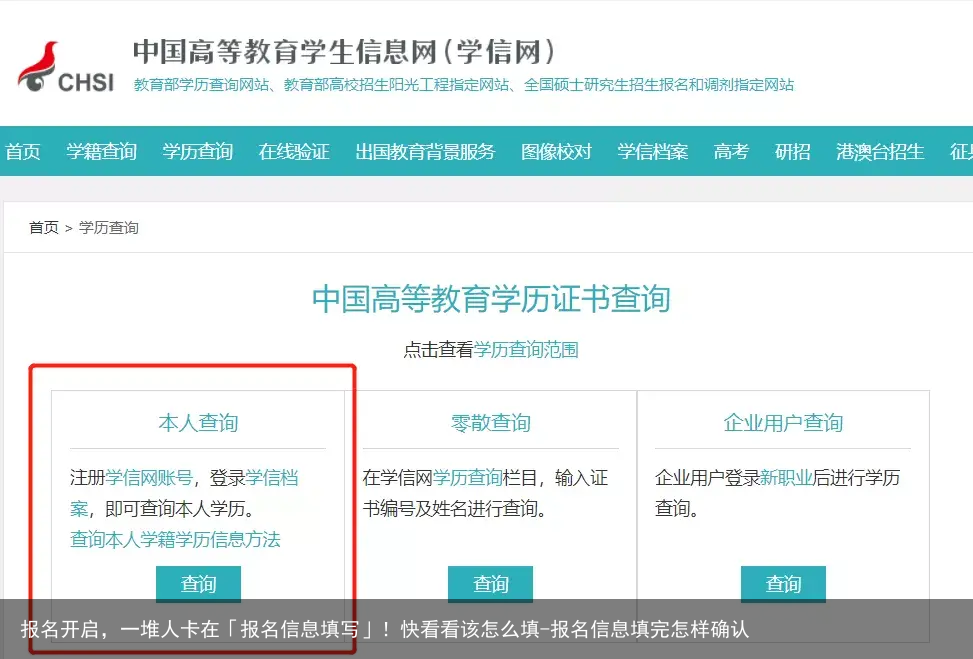The height and width of the screenshot is (659, 973).
Task: Open the 学信档案 navigation item
Action: point(652,152)
